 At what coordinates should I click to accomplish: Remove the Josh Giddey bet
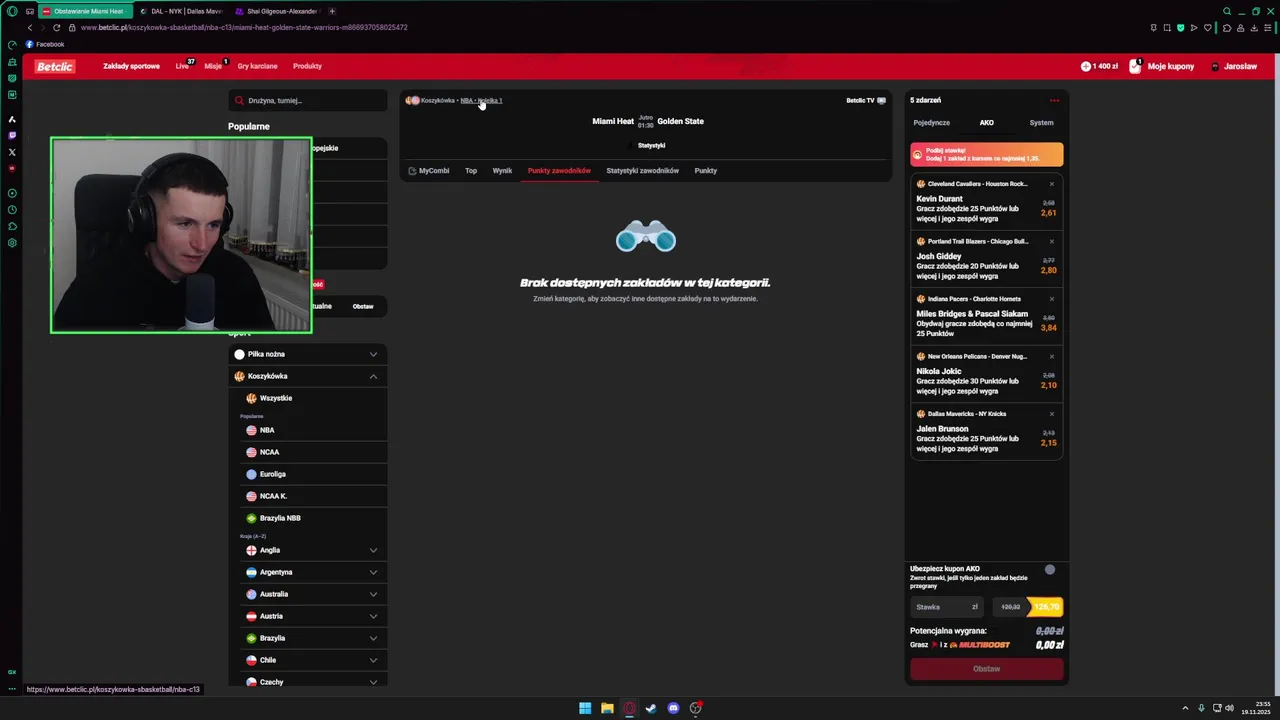coord(1051,241)
